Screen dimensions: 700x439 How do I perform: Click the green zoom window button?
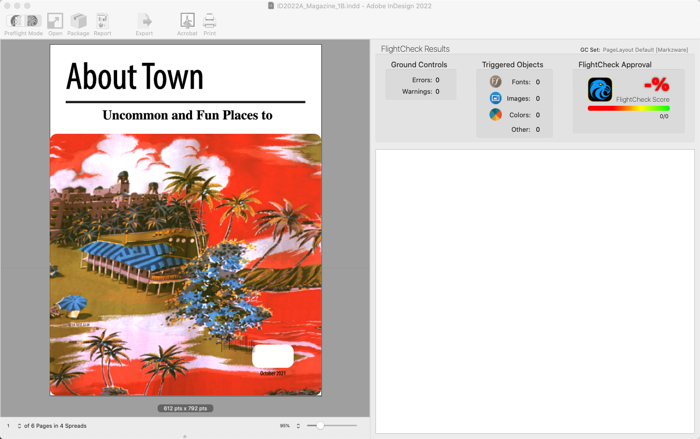coord(27,6)
